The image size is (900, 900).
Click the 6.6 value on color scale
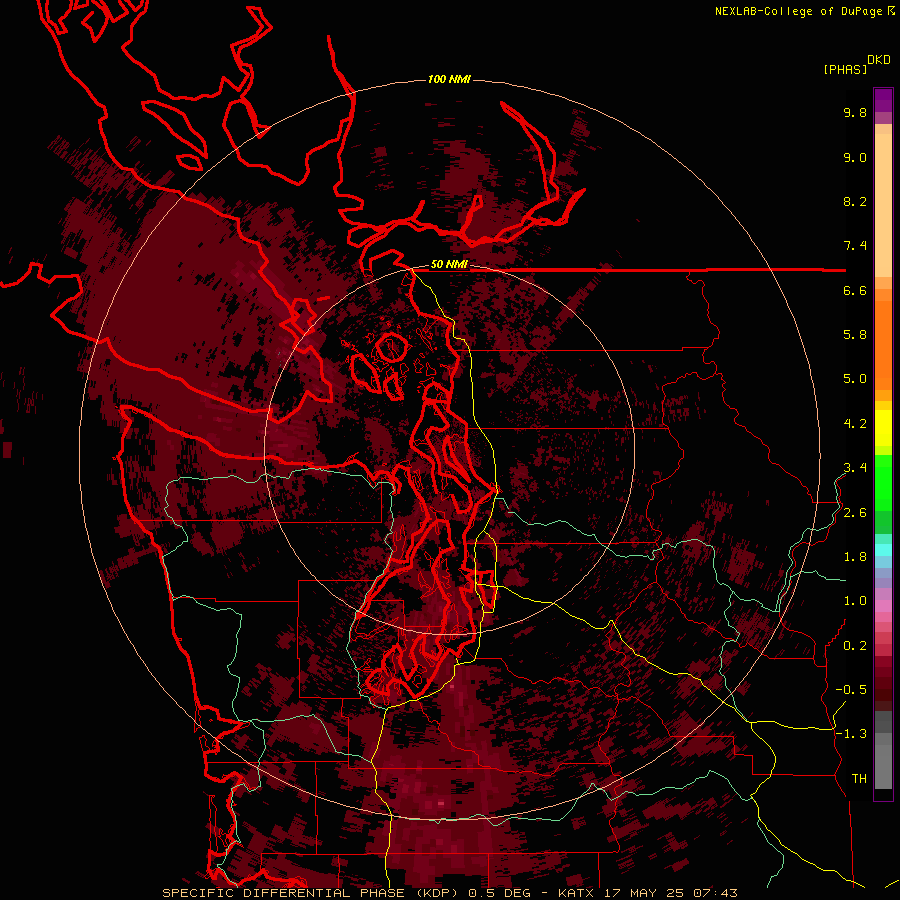[855, 290]
